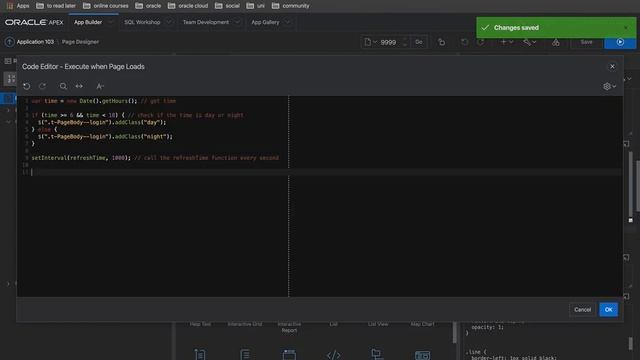
Task: Edit page number field showing 9999
Action: click(389, 42)
